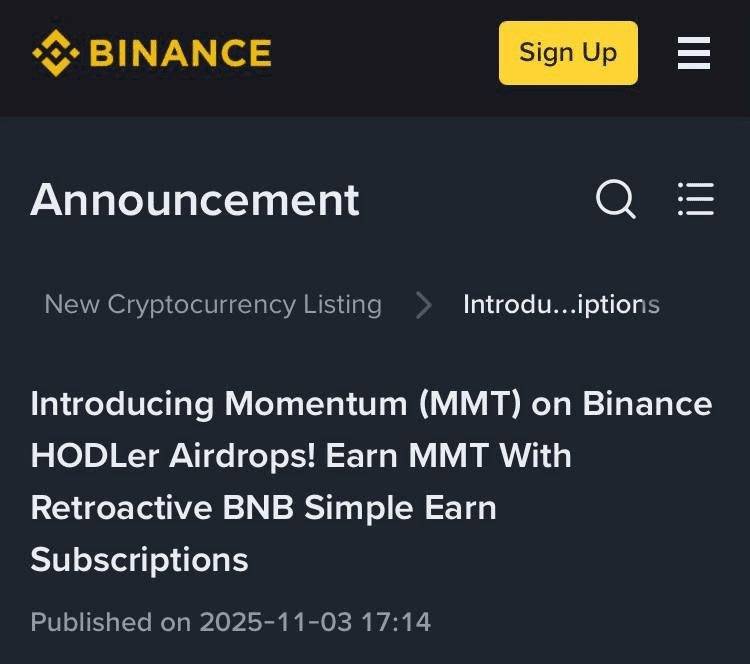This screenshot has width=750, height=664.
Task: Click the BINANCE wordmark text
Action: pyautogui.click(x=180, y=53)
